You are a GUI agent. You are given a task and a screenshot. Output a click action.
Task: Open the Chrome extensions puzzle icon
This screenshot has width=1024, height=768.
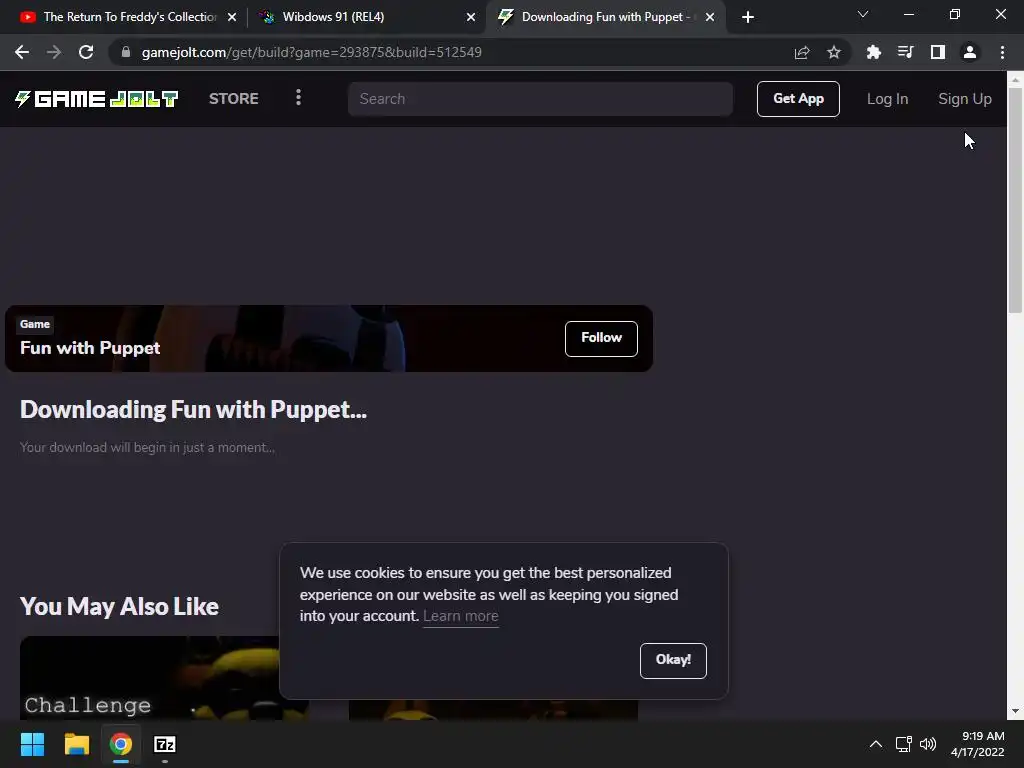873,52
